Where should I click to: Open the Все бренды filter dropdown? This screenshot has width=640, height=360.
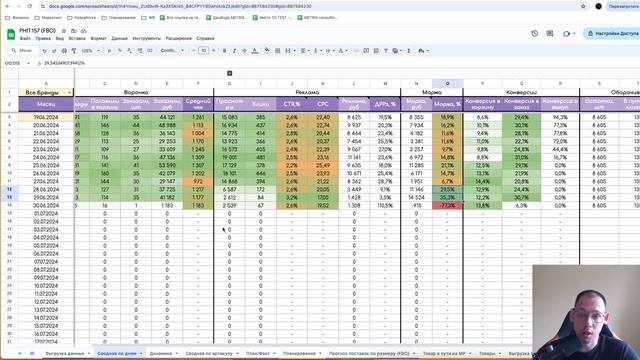click(69, 93)
